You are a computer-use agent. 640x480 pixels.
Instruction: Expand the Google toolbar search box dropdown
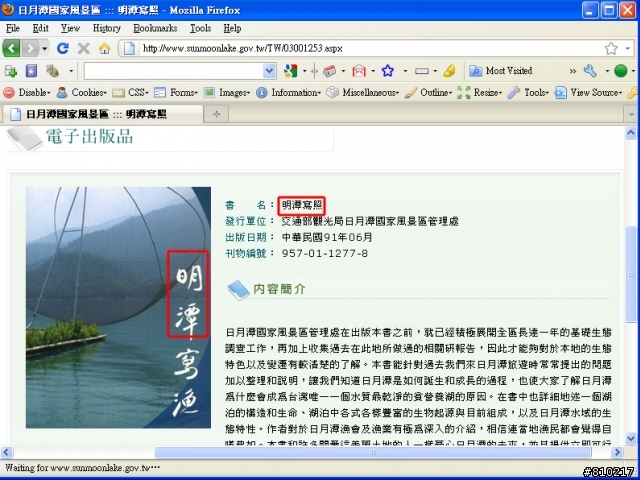coord(269,71)
